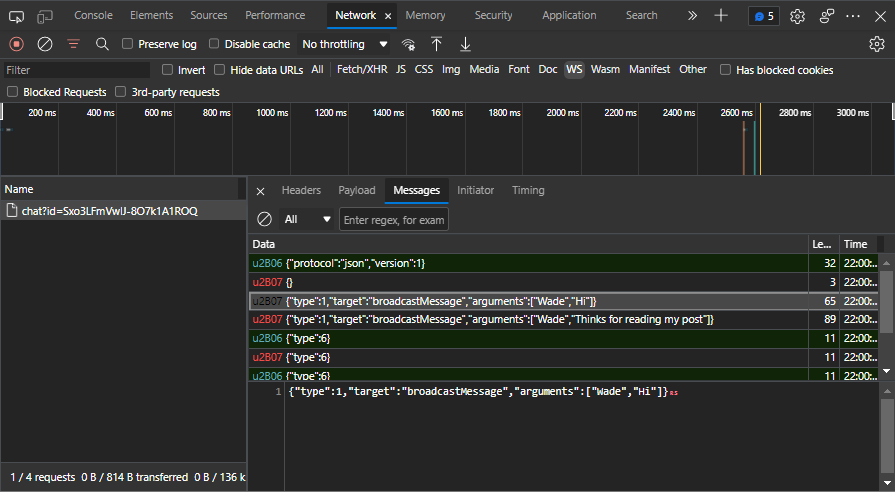Viewport: 895px width, 492px height.
Task: Clear all WebSocket messages icon
Action: tap(264, 219)
